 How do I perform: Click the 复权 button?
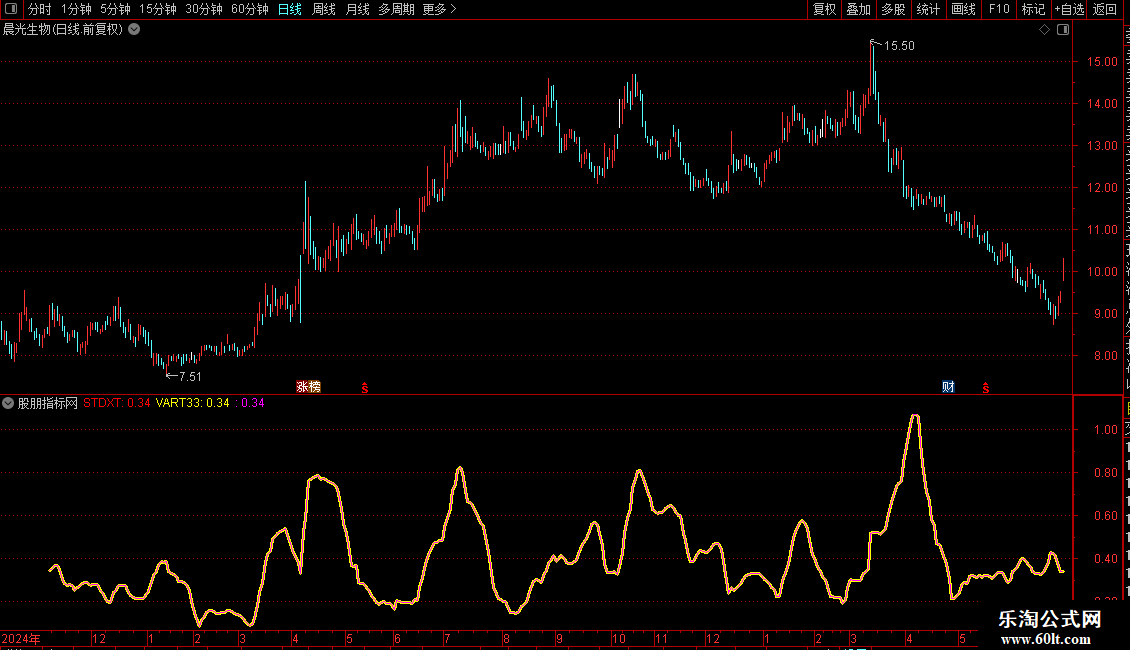[824, 9]
